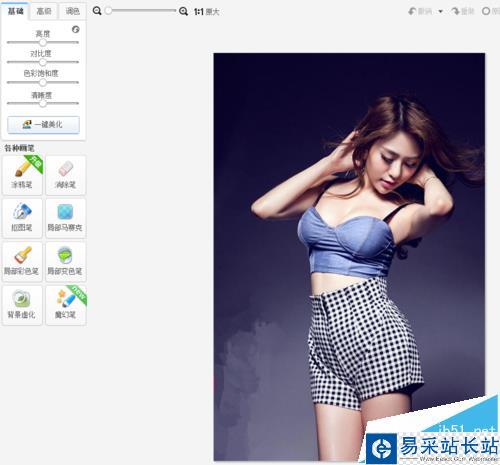Apply 一键美化 one-click beautify
The height and width of the screenshot is (465, 500).
click(43, 125)
